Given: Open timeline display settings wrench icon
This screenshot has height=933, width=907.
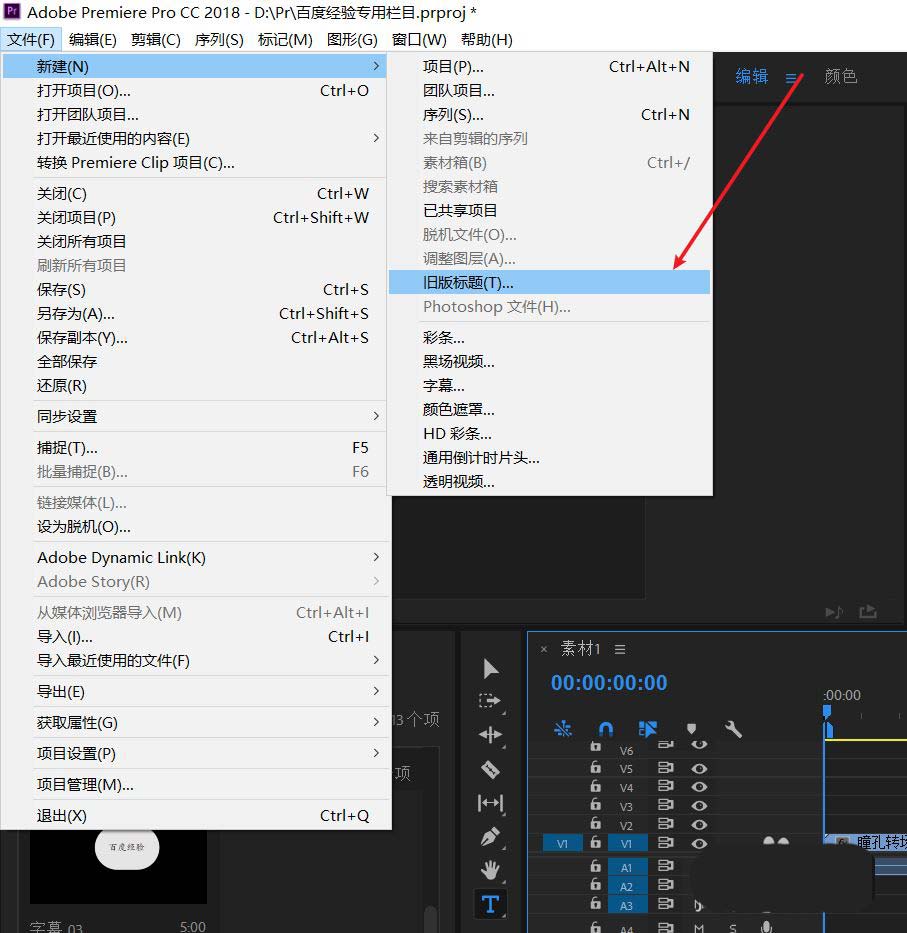Looking at the screenshot, I should pyautogui.click(x=735, y=730).
